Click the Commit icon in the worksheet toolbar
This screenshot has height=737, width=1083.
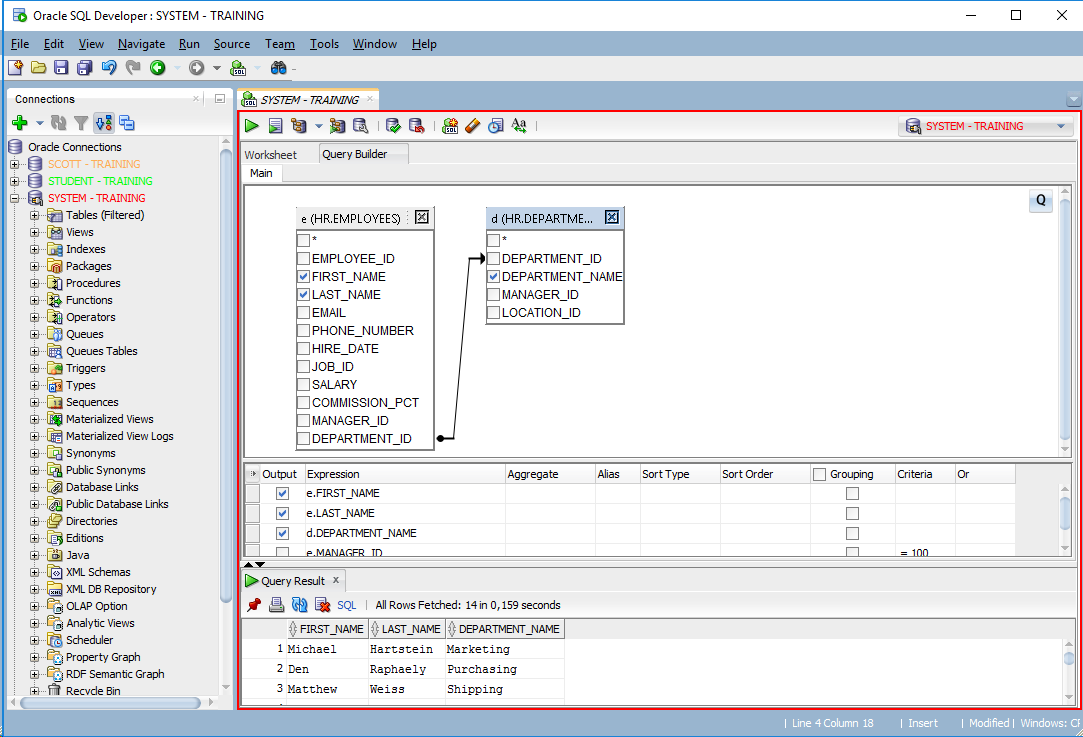pyautogui.click(x=394, y=126)
